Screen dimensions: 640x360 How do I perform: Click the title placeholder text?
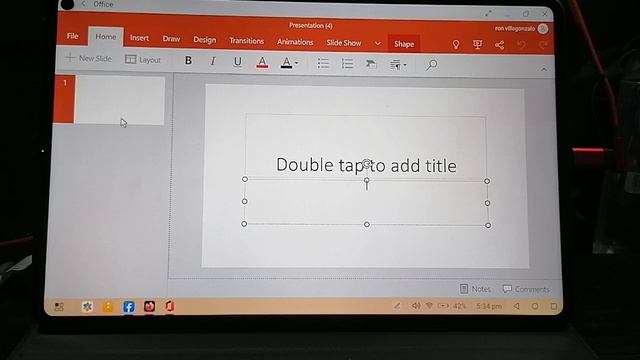pos(366,165)
